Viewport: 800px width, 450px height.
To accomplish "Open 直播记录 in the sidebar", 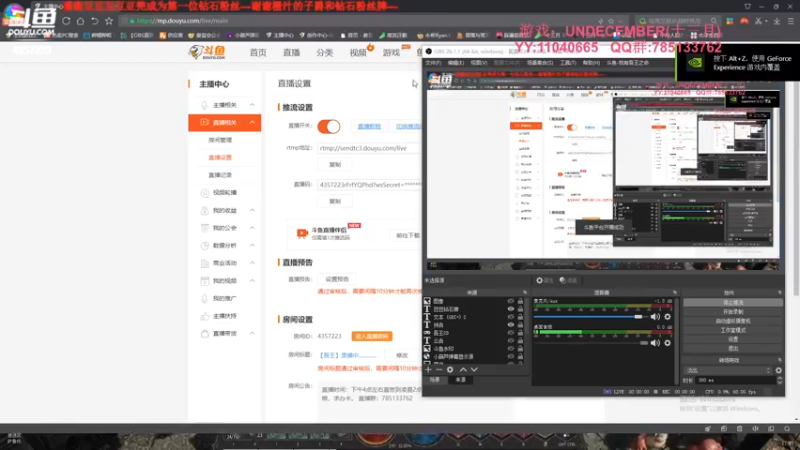I will (220, 175).
